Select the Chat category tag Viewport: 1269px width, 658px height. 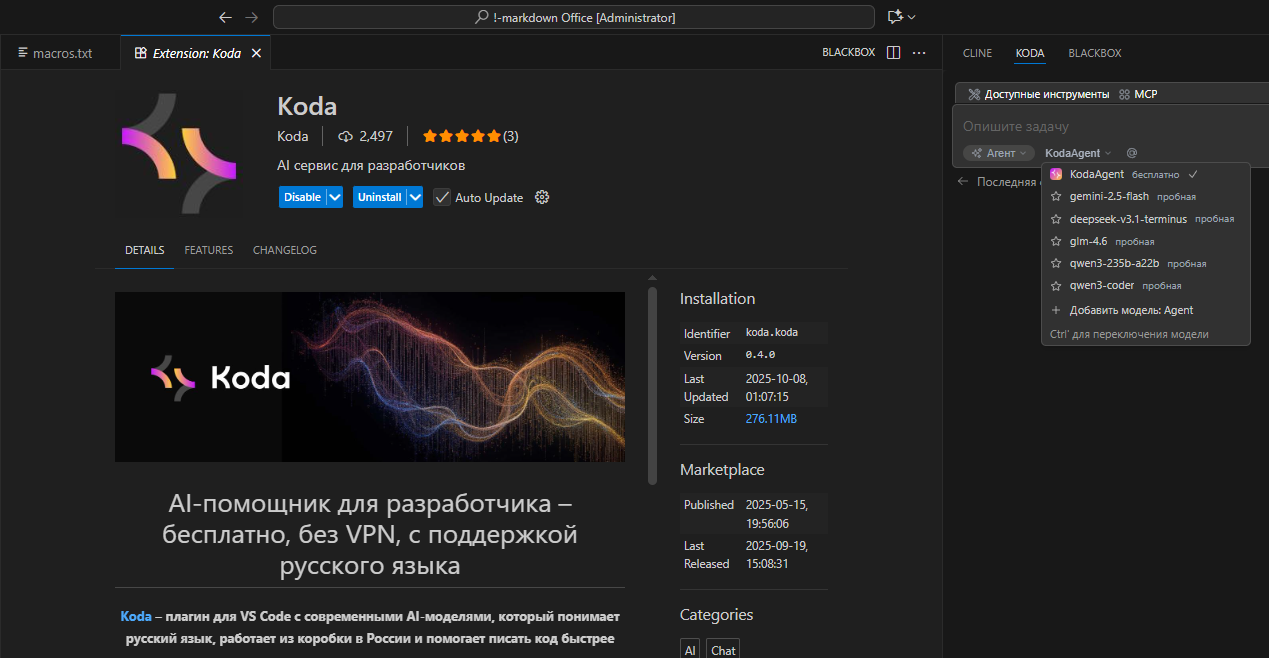click(x=723, y=650)
